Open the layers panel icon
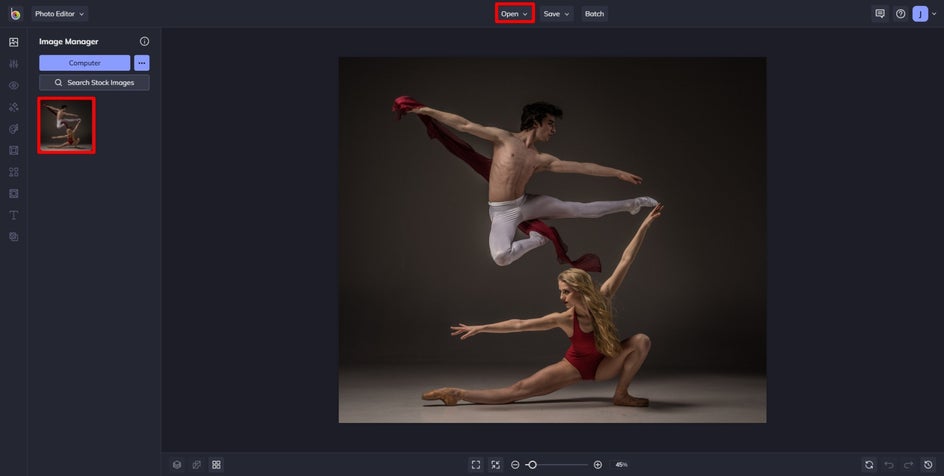 [177, 465]
